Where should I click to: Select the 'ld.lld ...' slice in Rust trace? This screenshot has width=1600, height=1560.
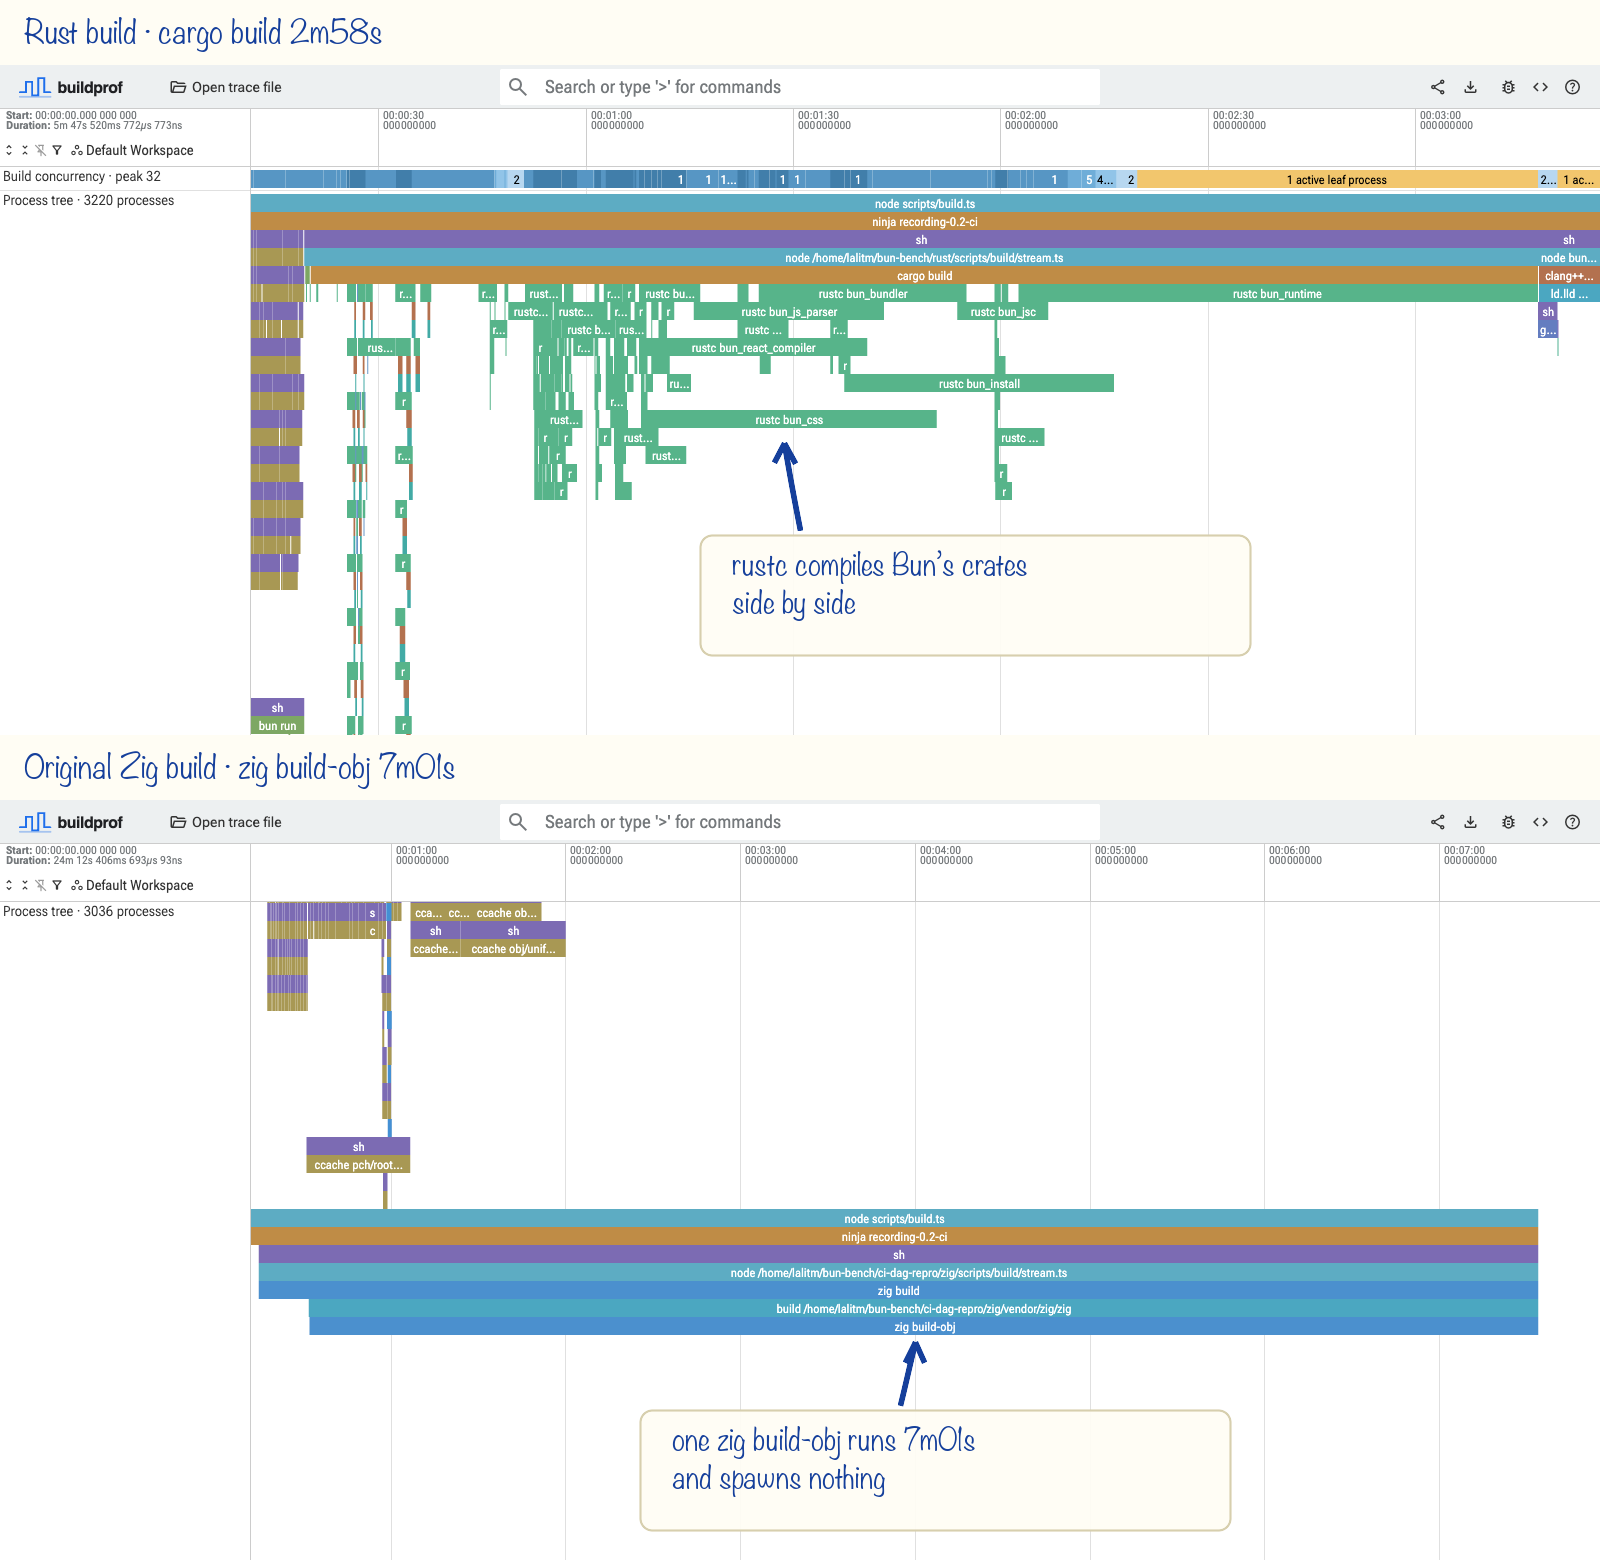pyautogui.click(x=1569, y=294)
